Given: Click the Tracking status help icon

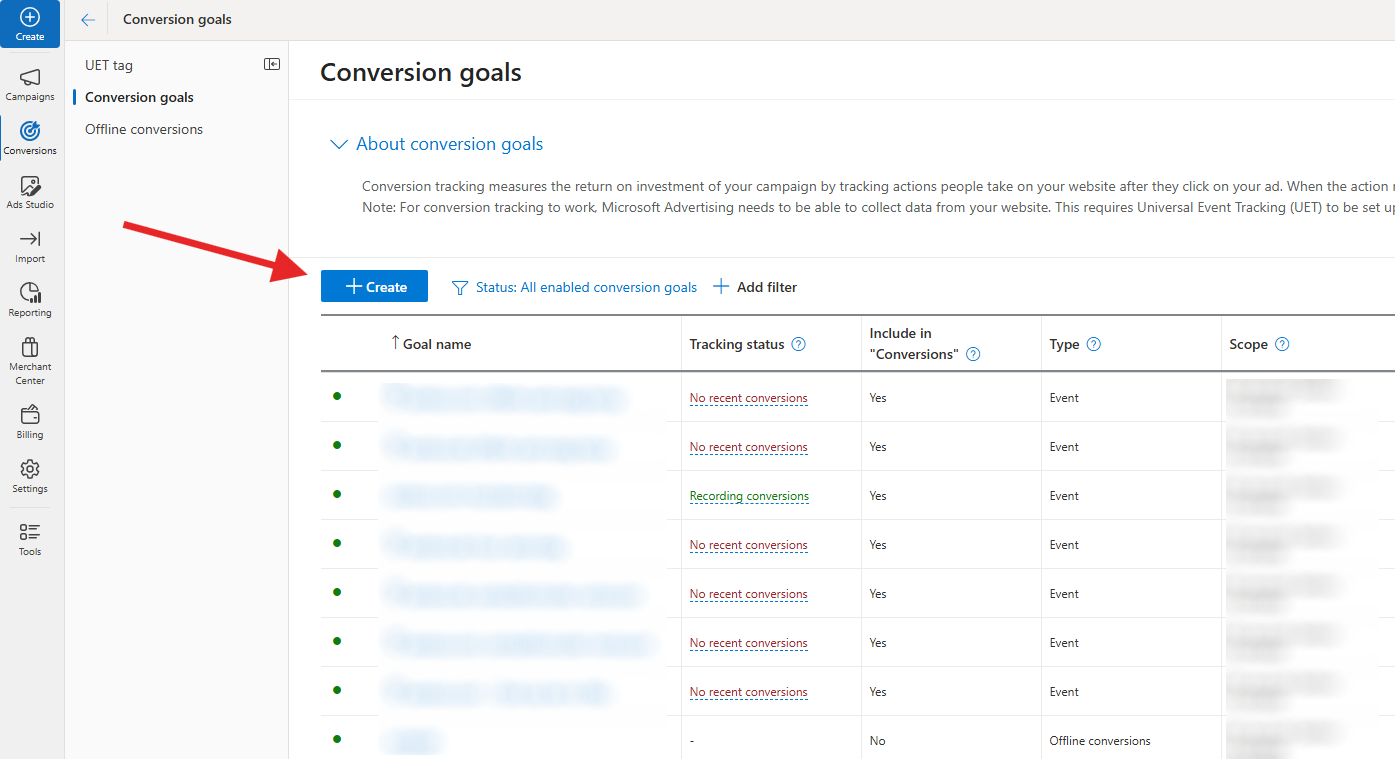Looking at the screenshot, I should [798, 344].
